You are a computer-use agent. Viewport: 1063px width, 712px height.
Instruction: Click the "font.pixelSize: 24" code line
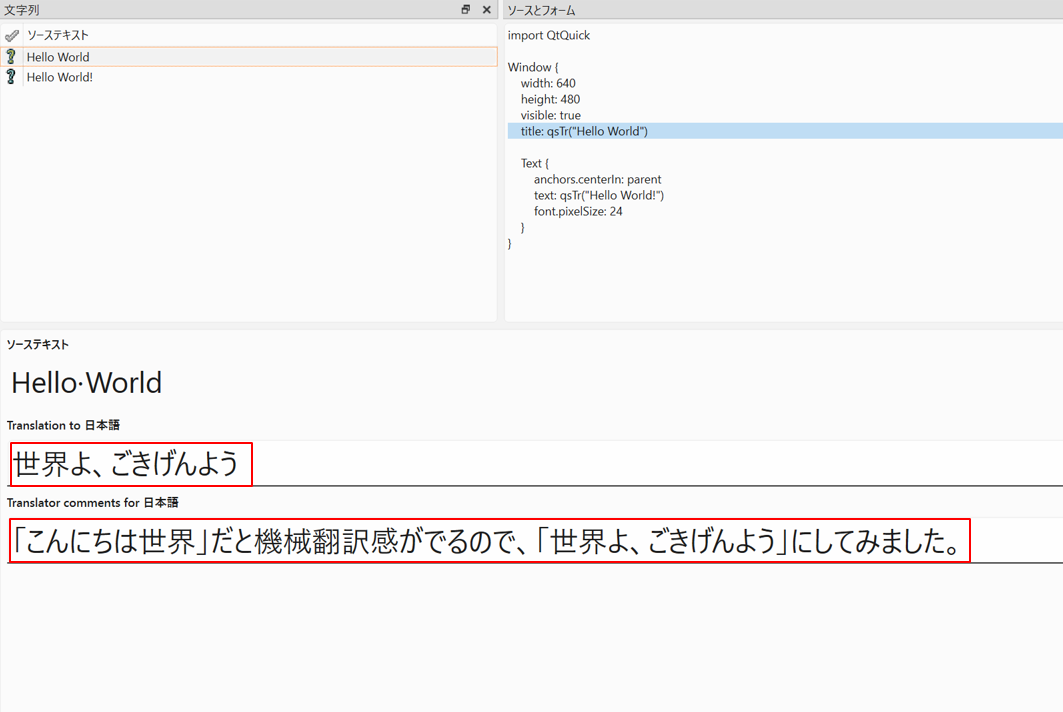[x=578, y=211]
